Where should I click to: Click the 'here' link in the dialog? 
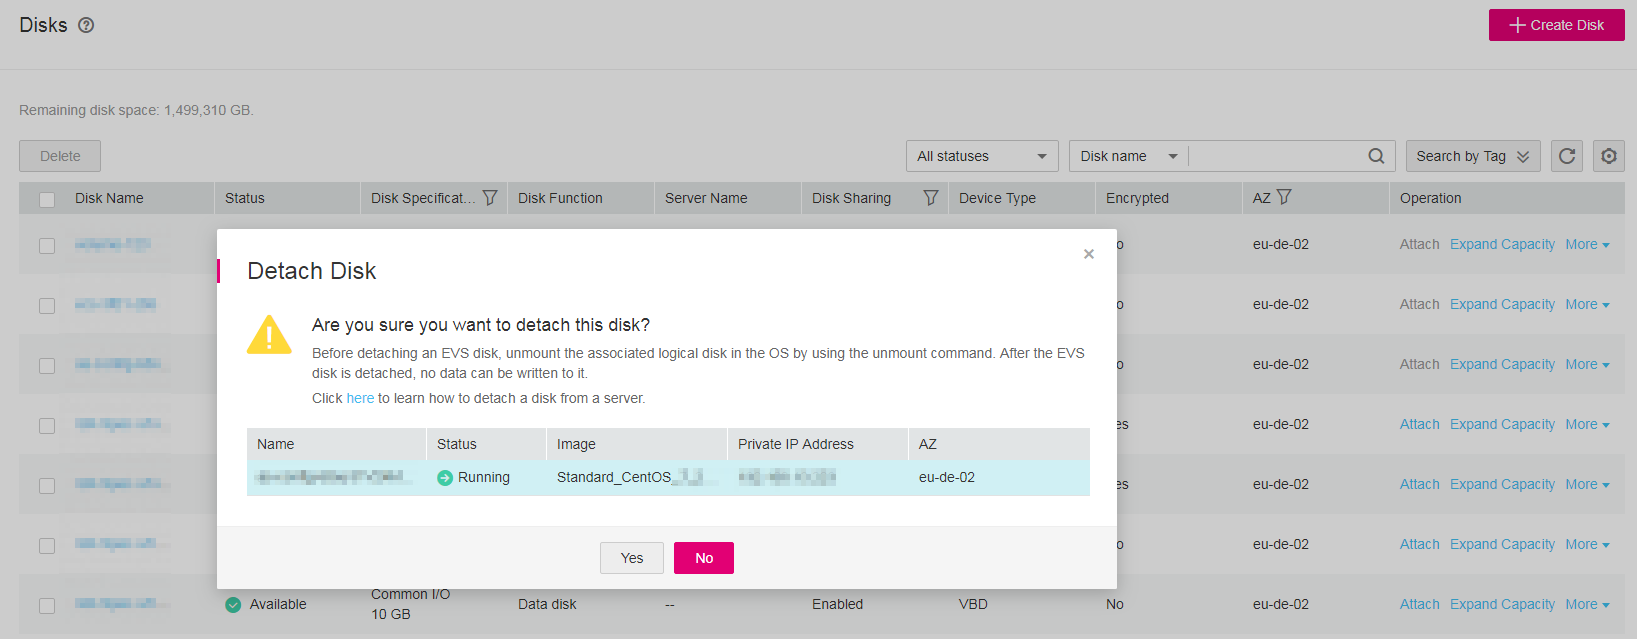tap(360, 398)
